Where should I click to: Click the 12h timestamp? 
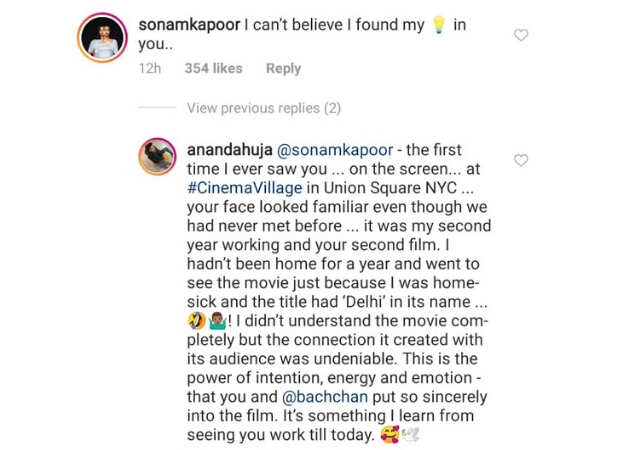pos(150,68)
